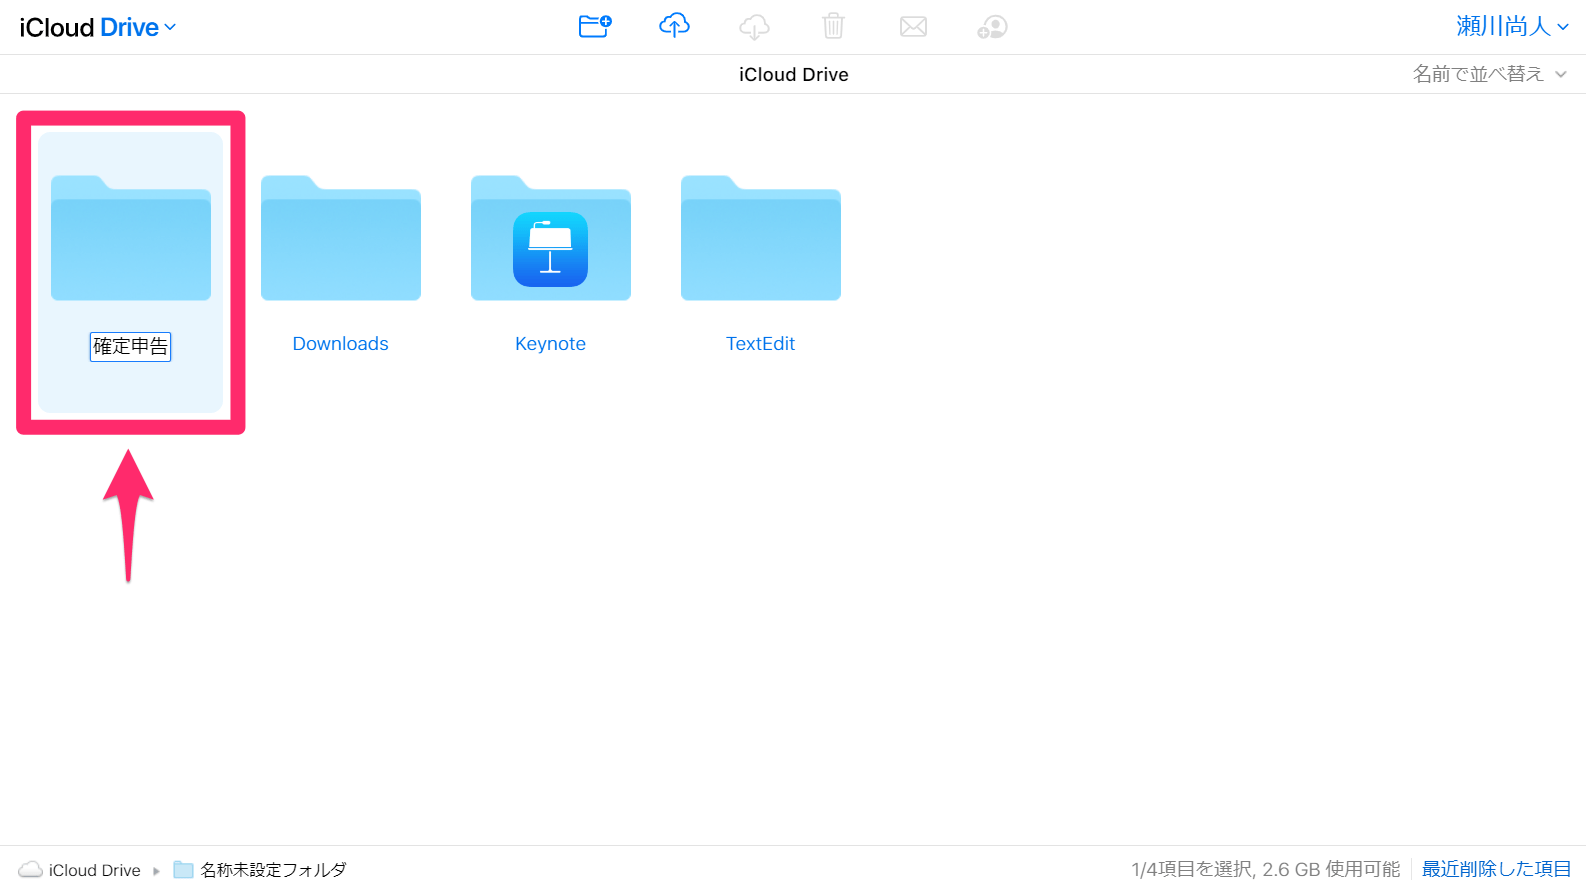The height and width of the screenshot is (891, 1586).
Task: Click the 確定申告 name edit field
Action: (131, 347)
